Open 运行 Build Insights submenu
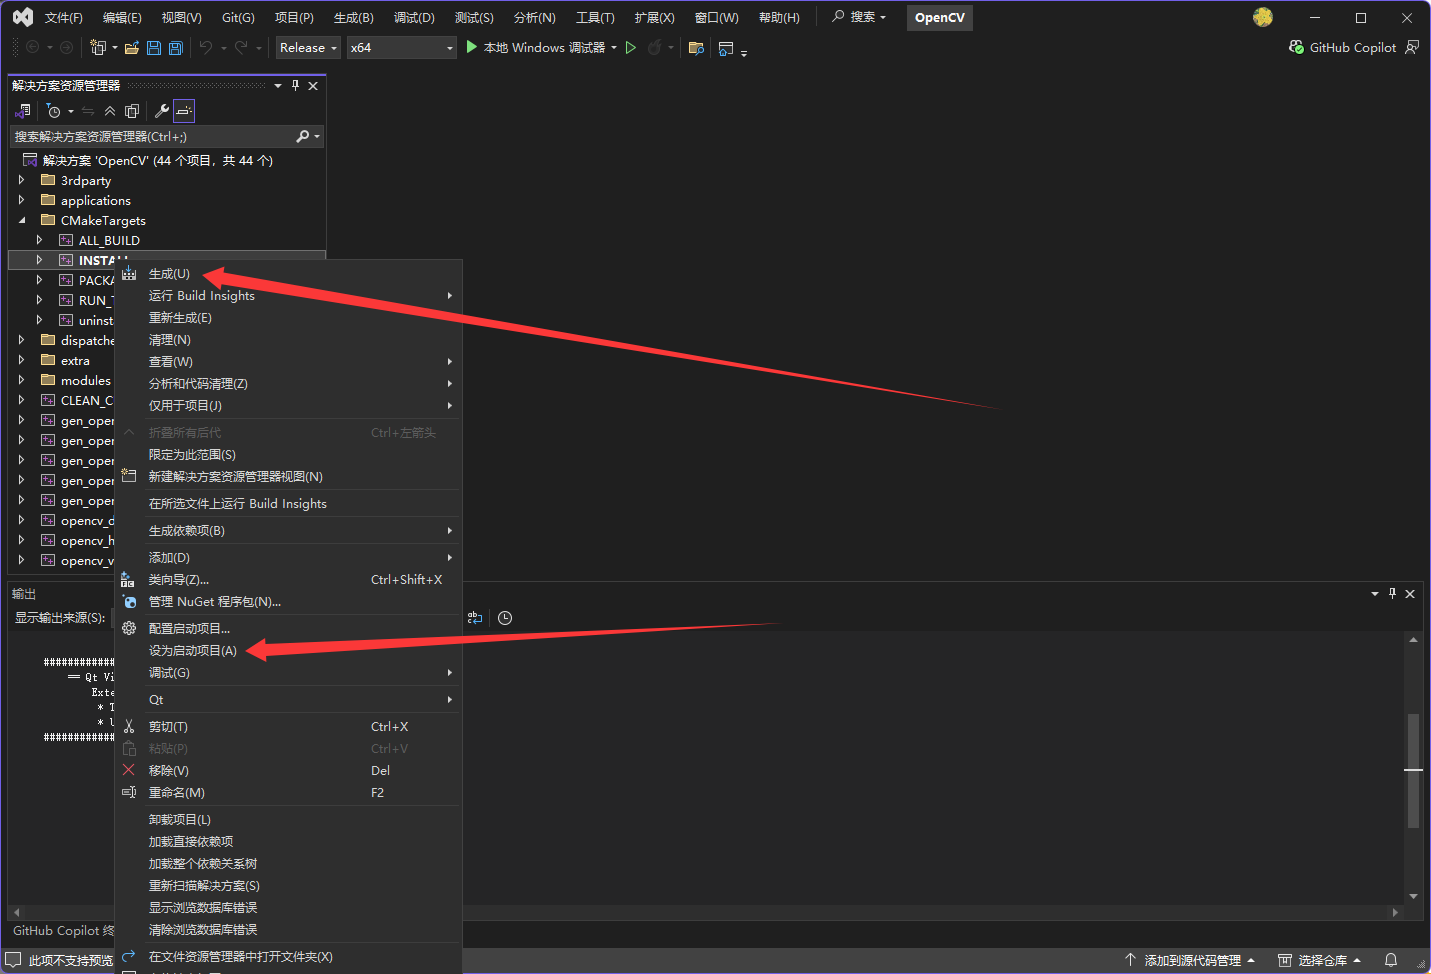This screenshot has width=1431, height=974. point(288,296)
